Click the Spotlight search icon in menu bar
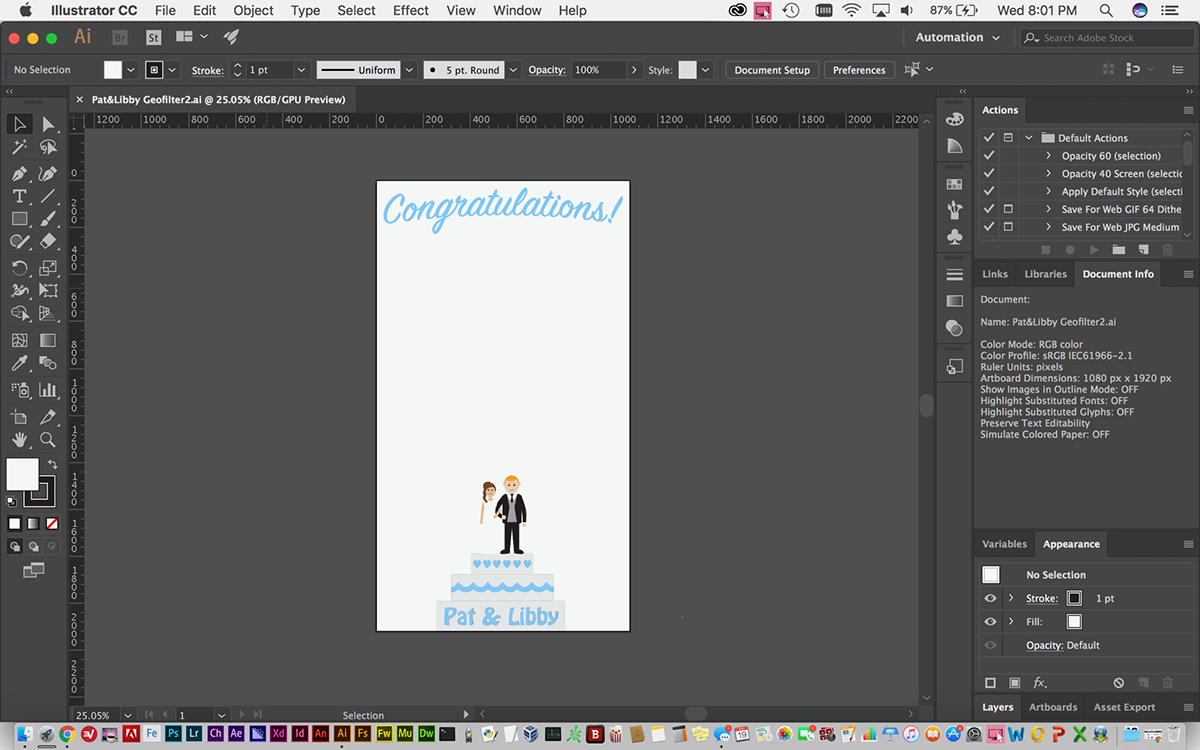The height and width of the screenshot is (750, 1200). [1106, 10]
